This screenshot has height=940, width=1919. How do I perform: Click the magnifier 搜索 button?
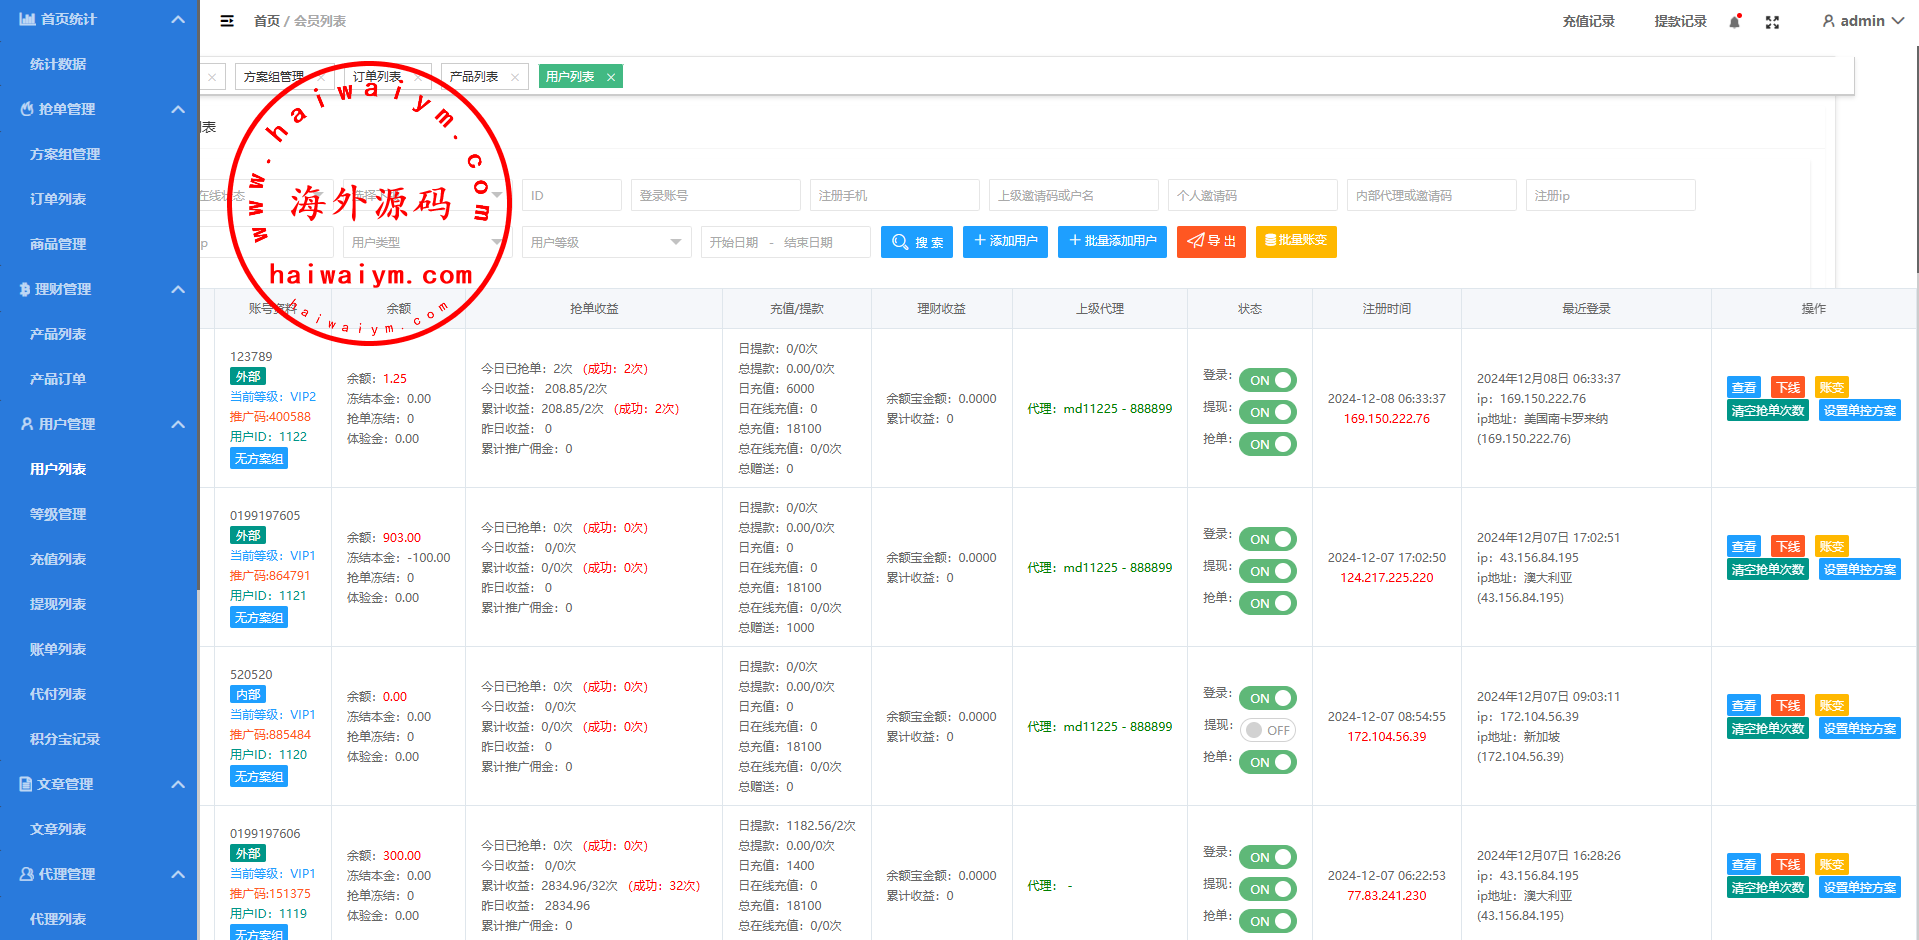[916, 242]
